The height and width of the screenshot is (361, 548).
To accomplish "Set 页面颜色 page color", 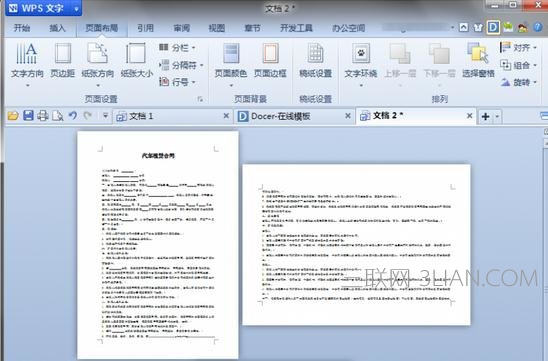I will (x=231, y=60).
